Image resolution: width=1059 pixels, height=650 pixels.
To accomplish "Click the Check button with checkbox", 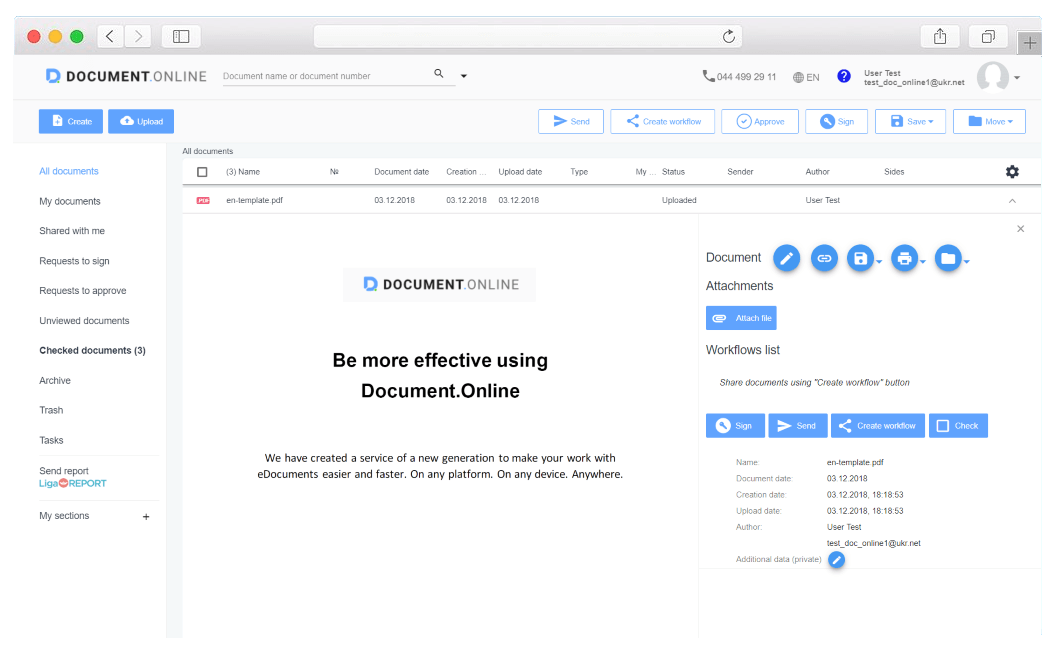I will [x=957, y=426].
